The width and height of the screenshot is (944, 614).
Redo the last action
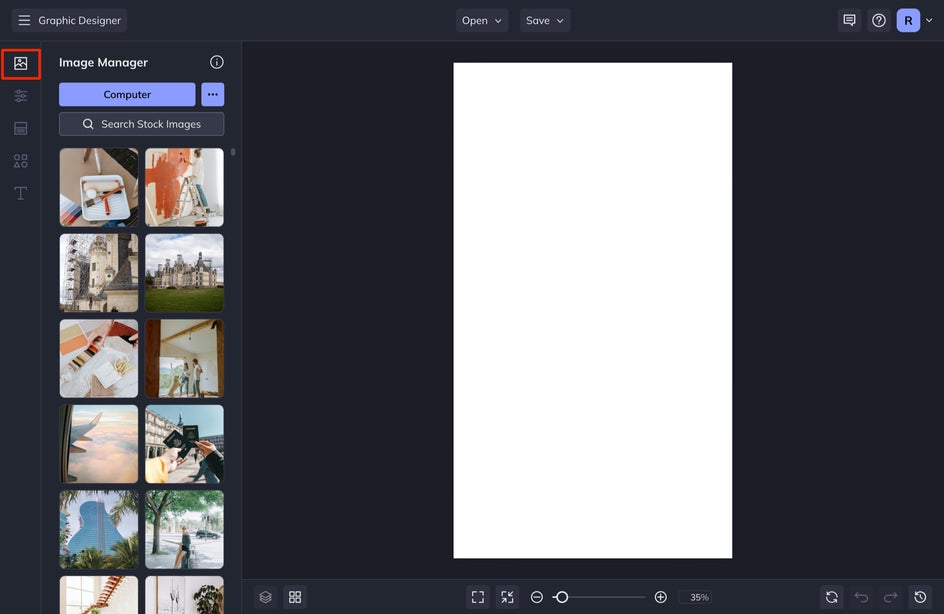pos(890,597)
